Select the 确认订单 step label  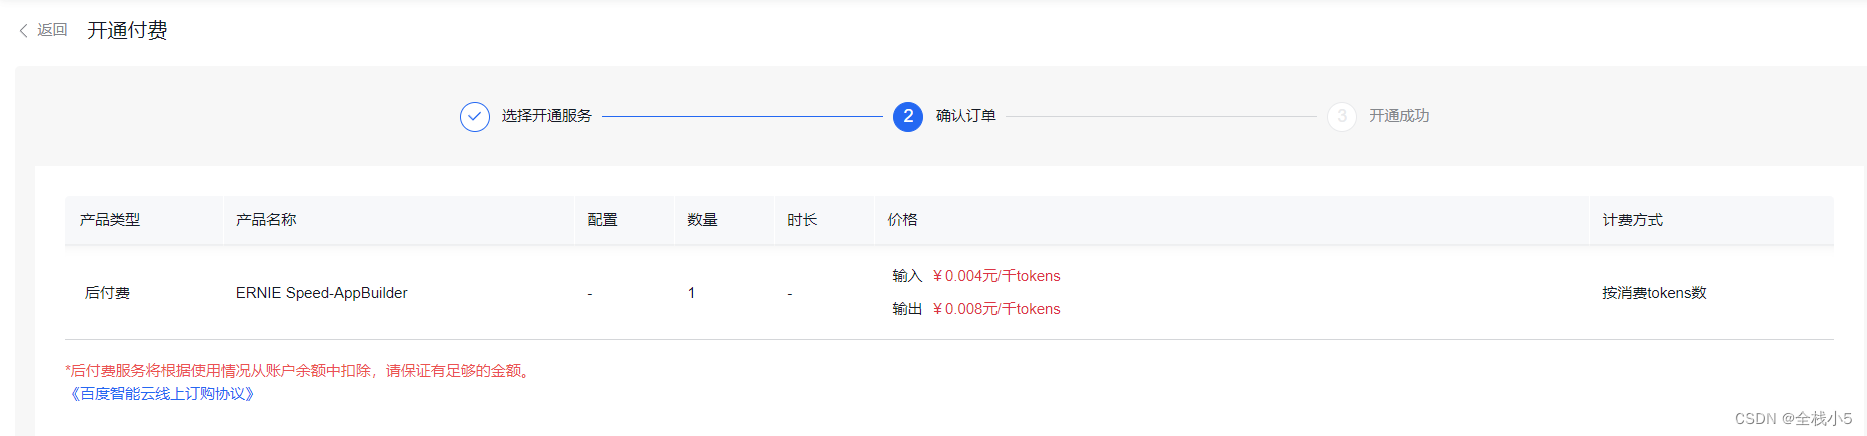click(966, 116)
